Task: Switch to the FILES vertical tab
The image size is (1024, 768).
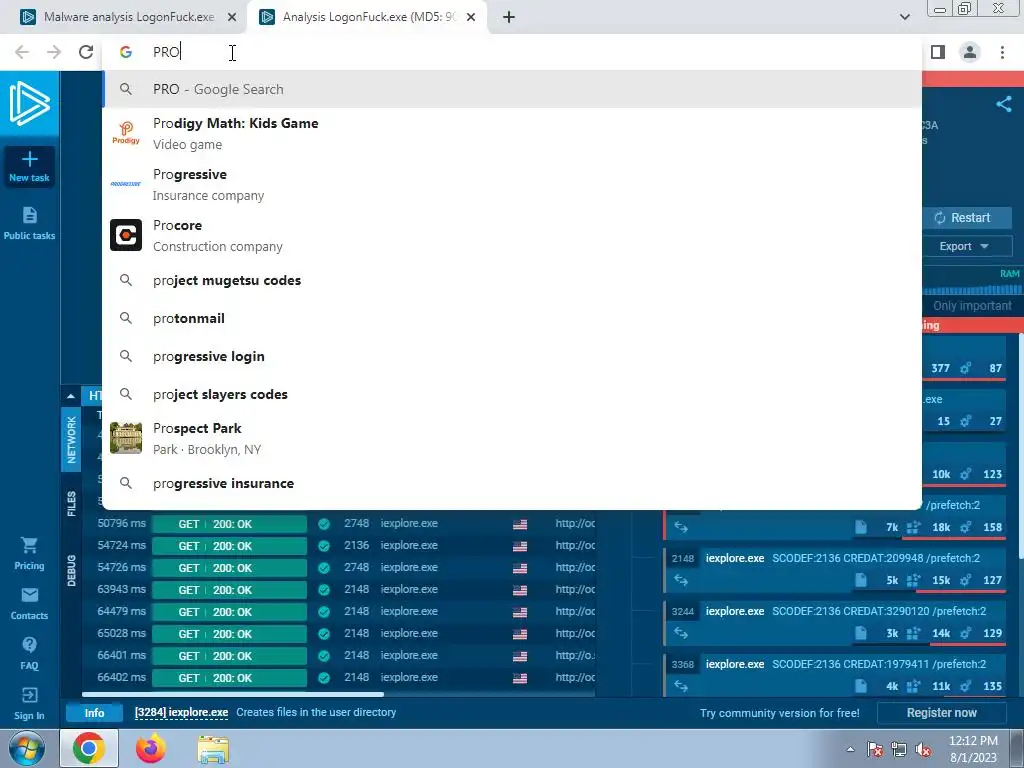Action: [71, 504]
